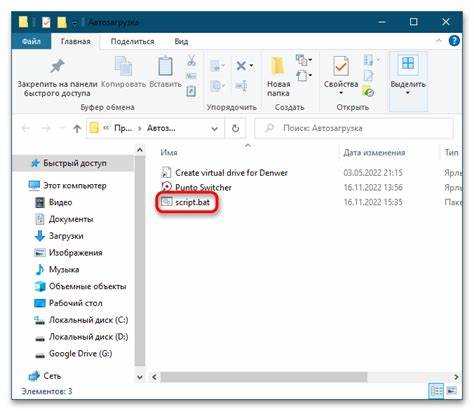The height and width of the screenshot is (411, 474).
Task: Click the new item icon in Создать
Action: tap(302, 60)
